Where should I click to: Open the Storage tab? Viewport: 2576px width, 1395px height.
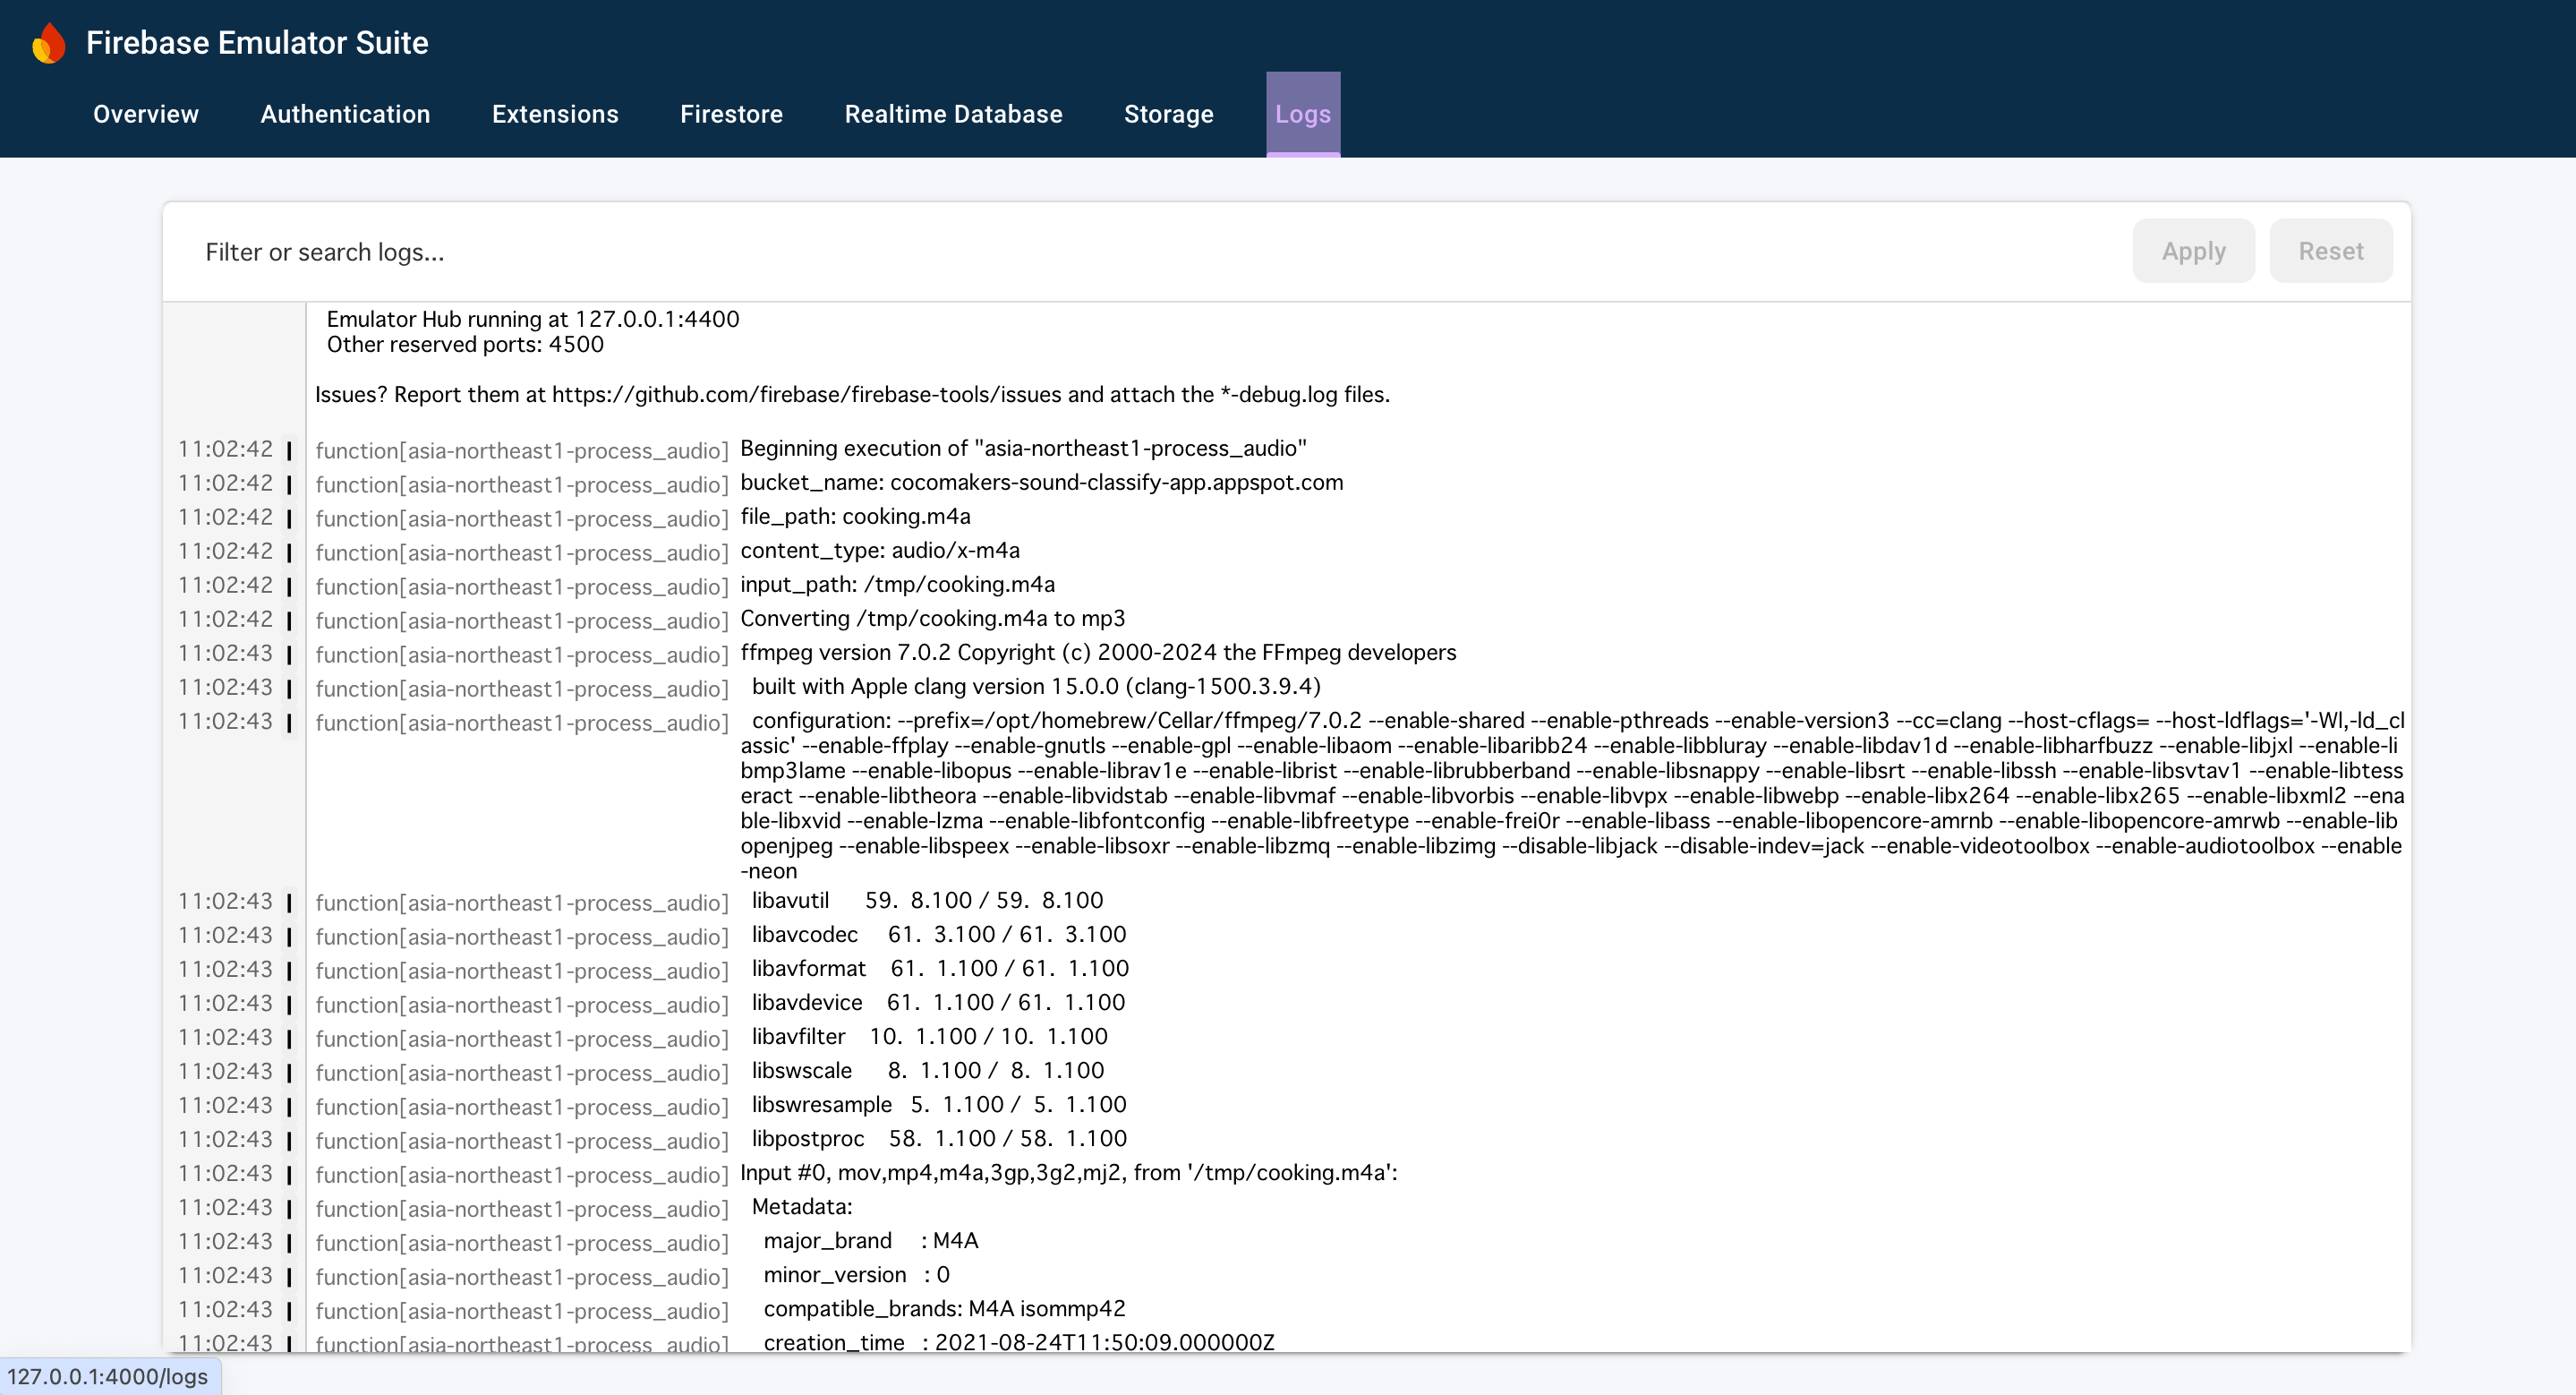click(x=1169, y=114)
